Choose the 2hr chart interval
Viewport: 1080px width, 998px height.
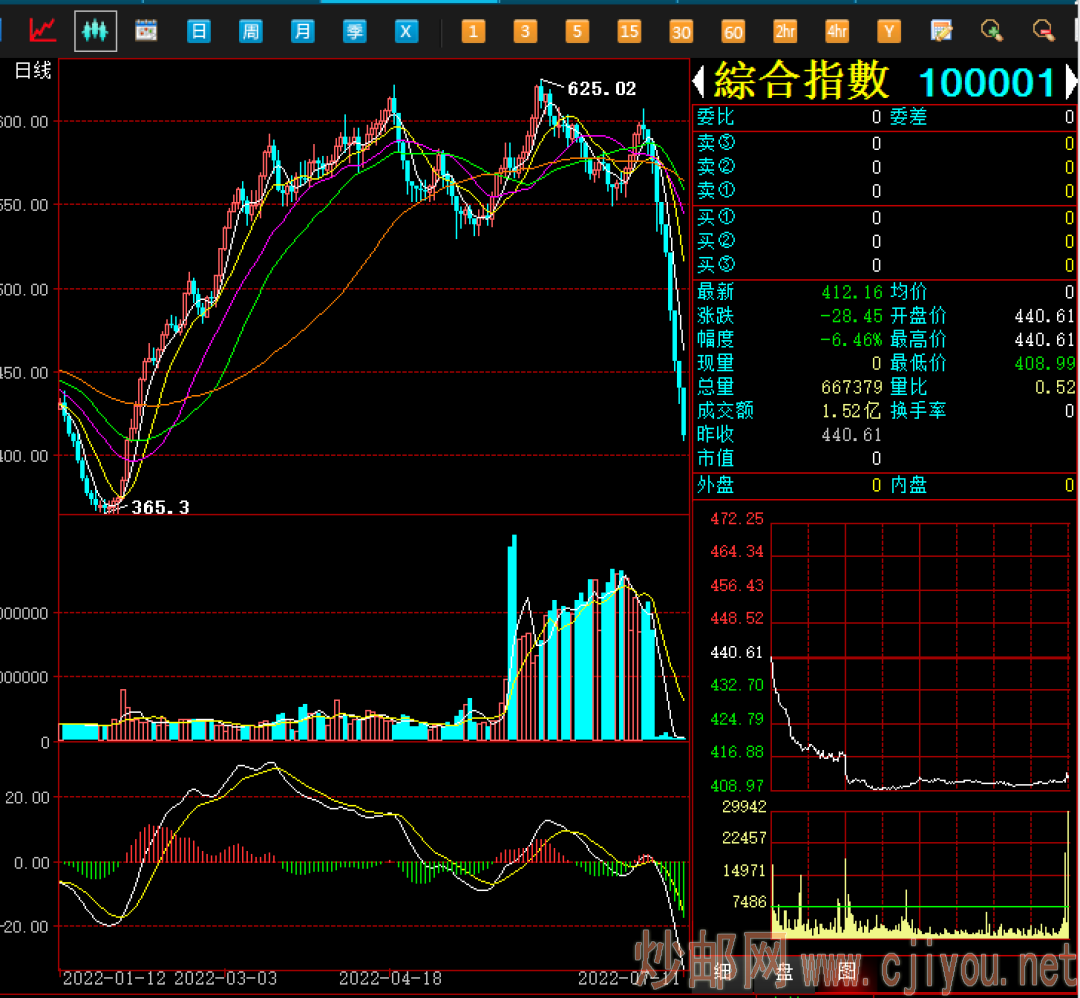tap(785, 31)
